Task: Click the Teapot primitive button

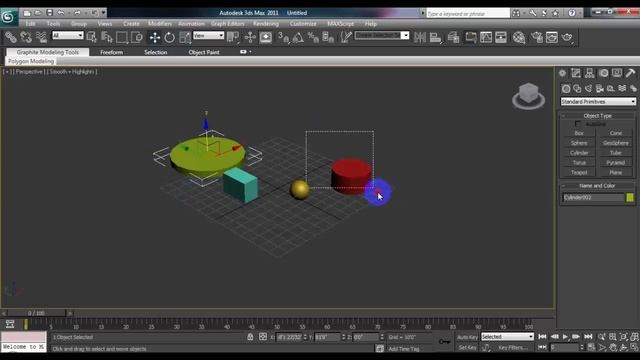Action: (x=579, y=172)
